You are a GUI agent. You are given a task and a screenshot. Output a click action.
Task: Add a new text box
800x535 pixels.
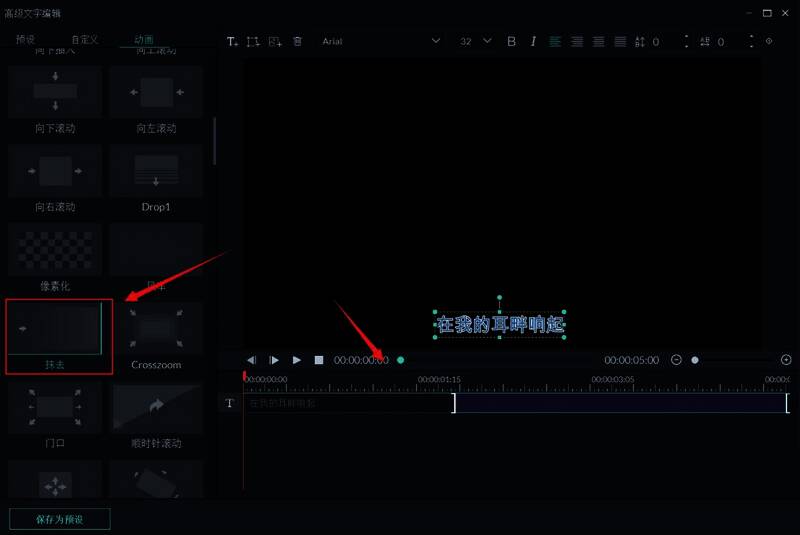pos(232,42)
